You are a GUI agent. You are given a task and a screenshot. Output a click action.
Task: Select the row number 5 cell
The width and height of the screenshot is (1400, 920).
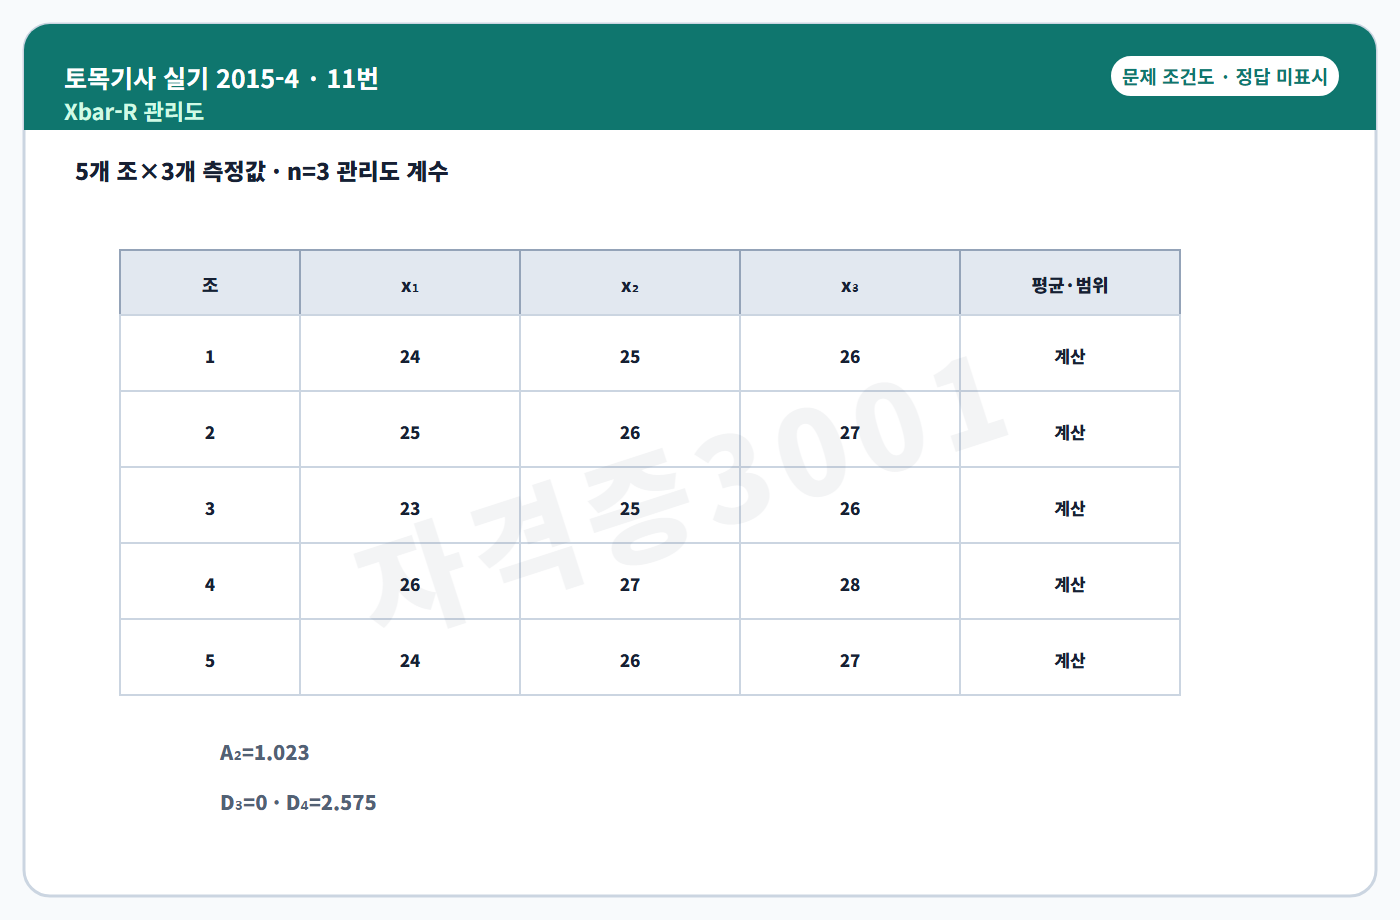[210, 658]
